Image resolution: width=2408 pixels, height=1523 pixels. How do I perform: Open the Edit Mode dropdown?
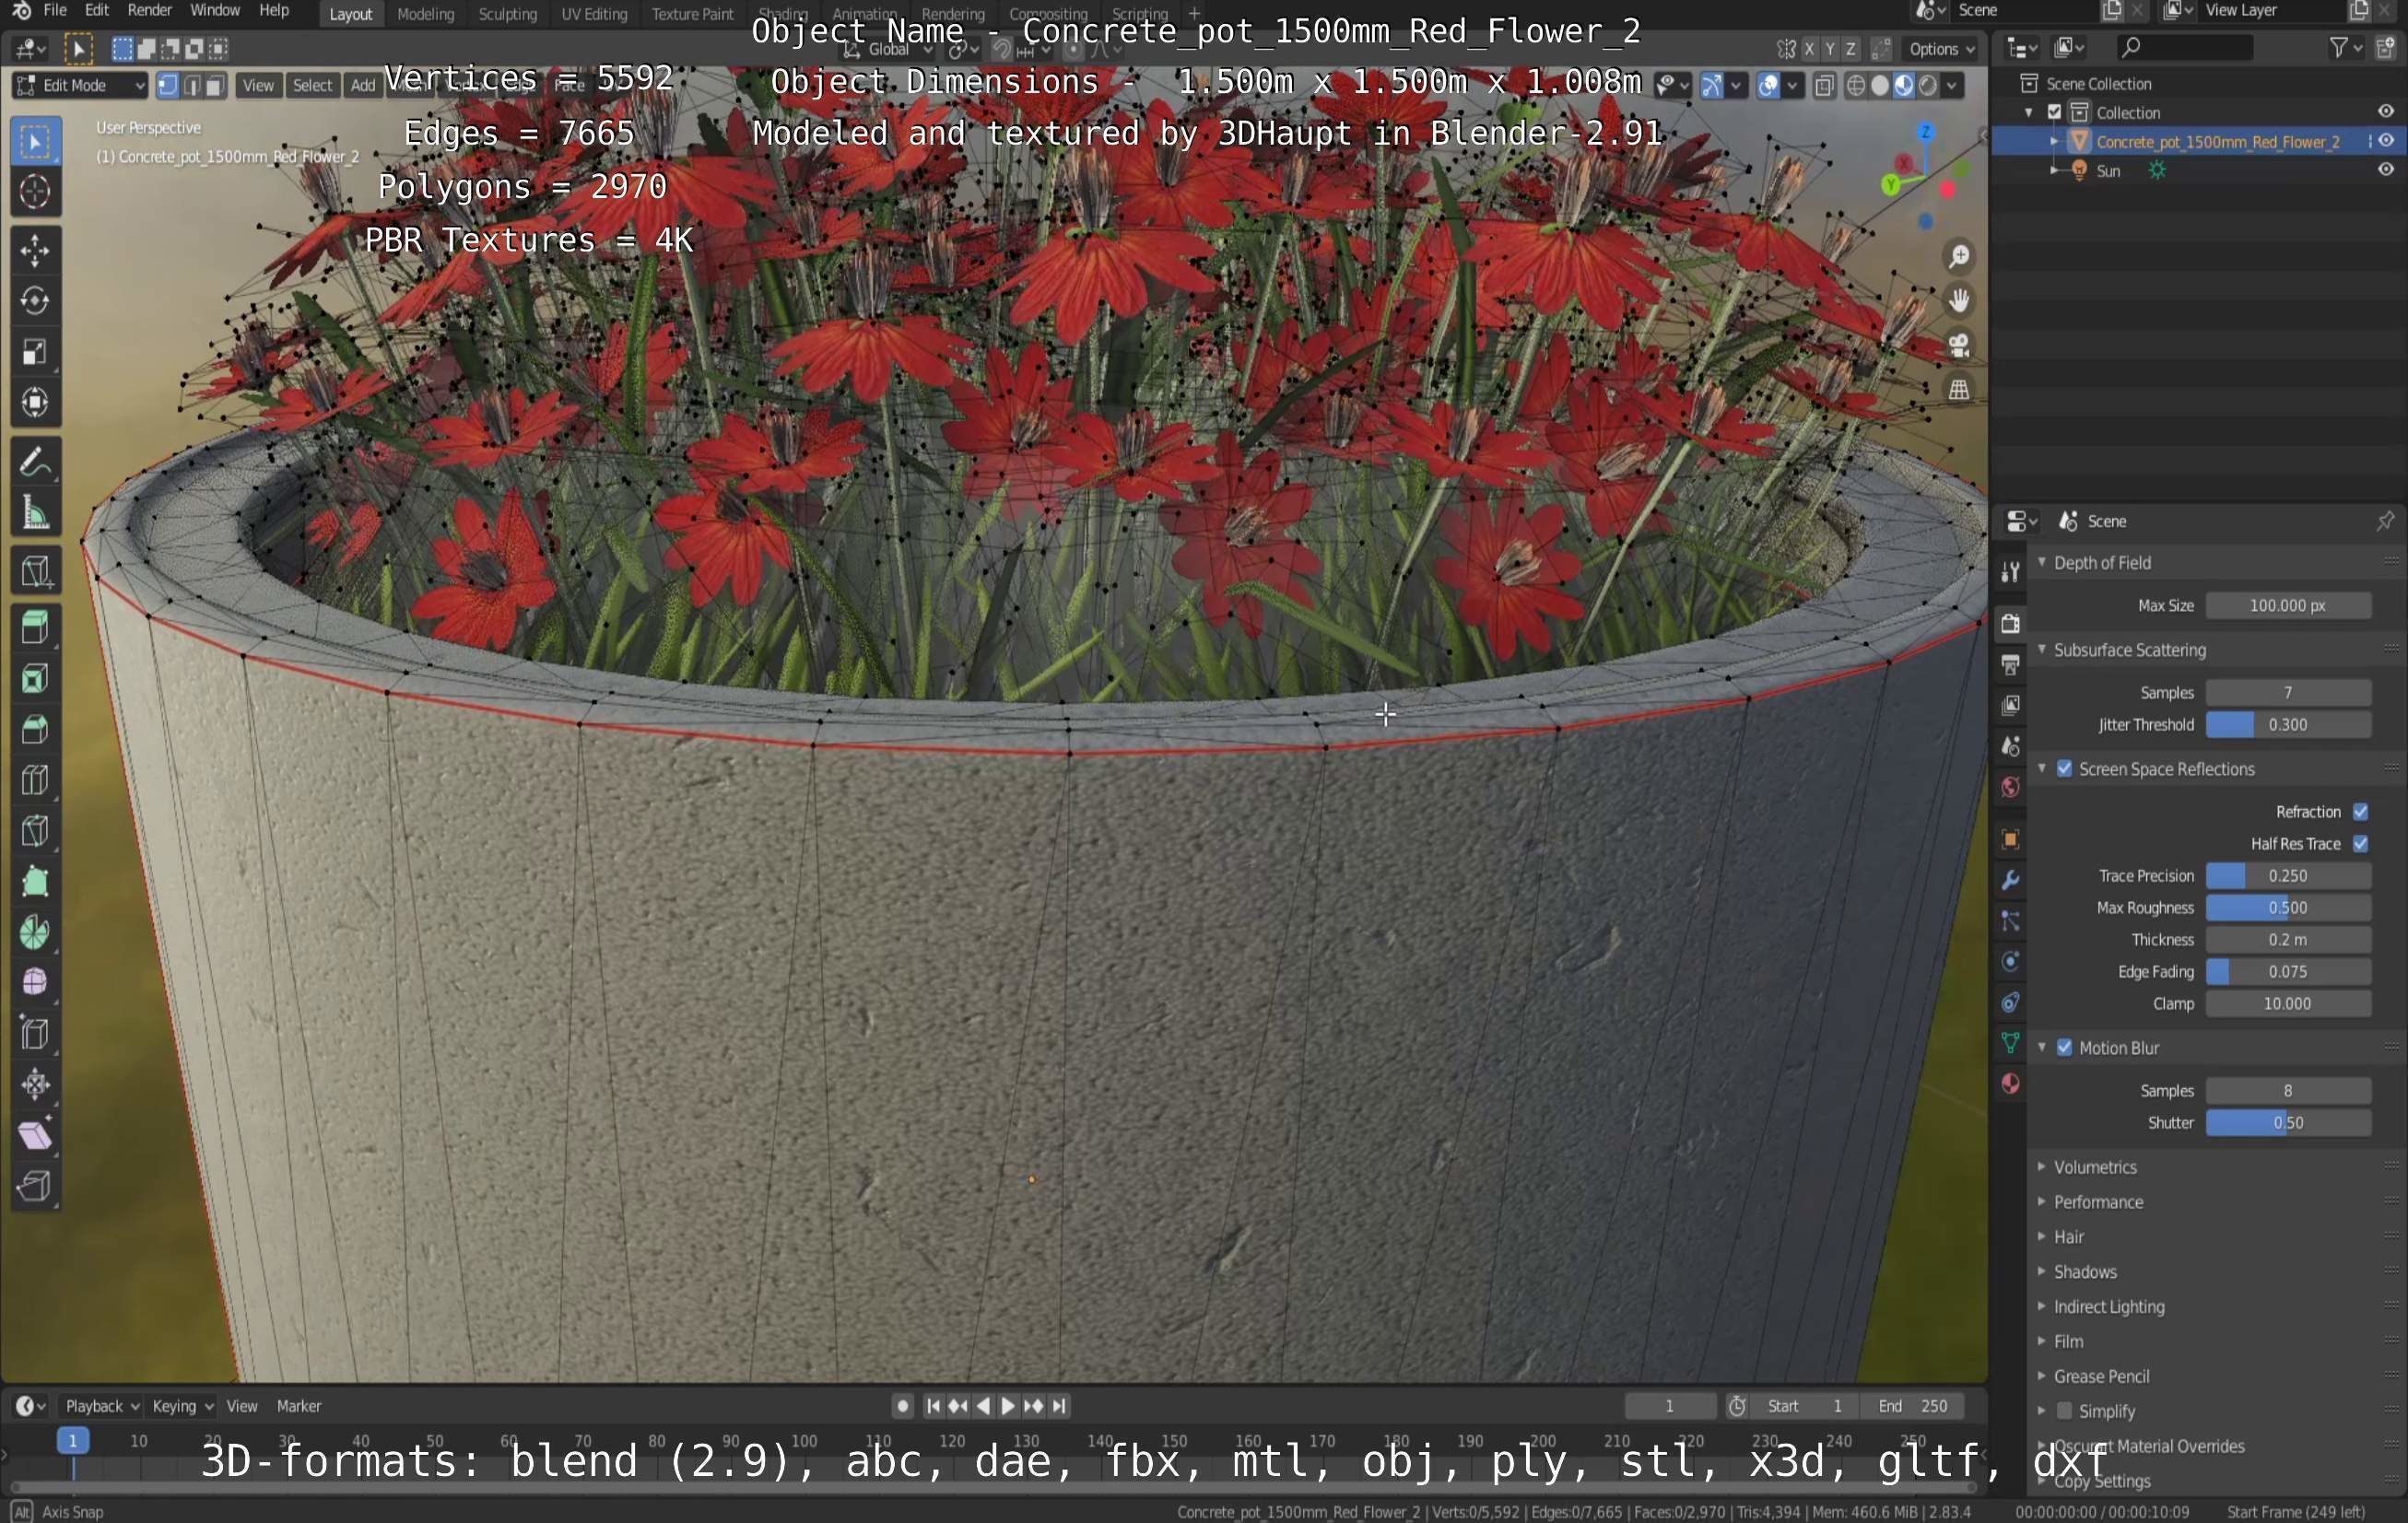[x=80, y=86]
